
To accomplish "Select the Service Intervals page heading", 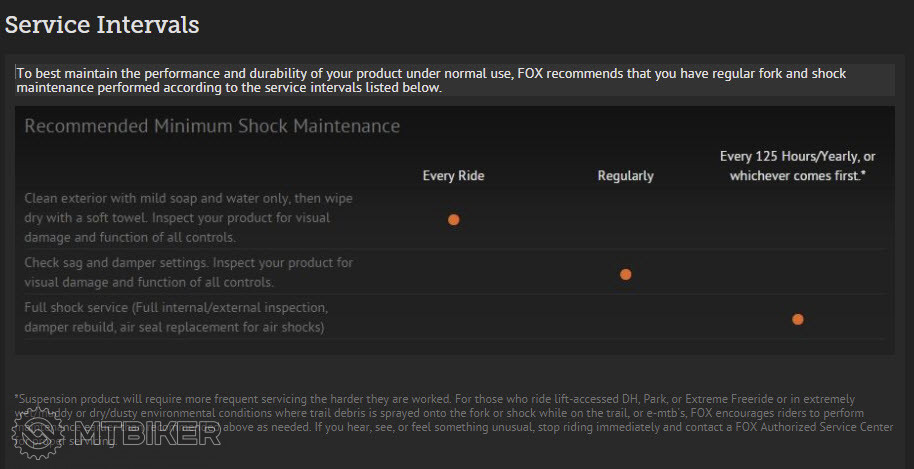I will pyautogui.click(x=101, y=24).
